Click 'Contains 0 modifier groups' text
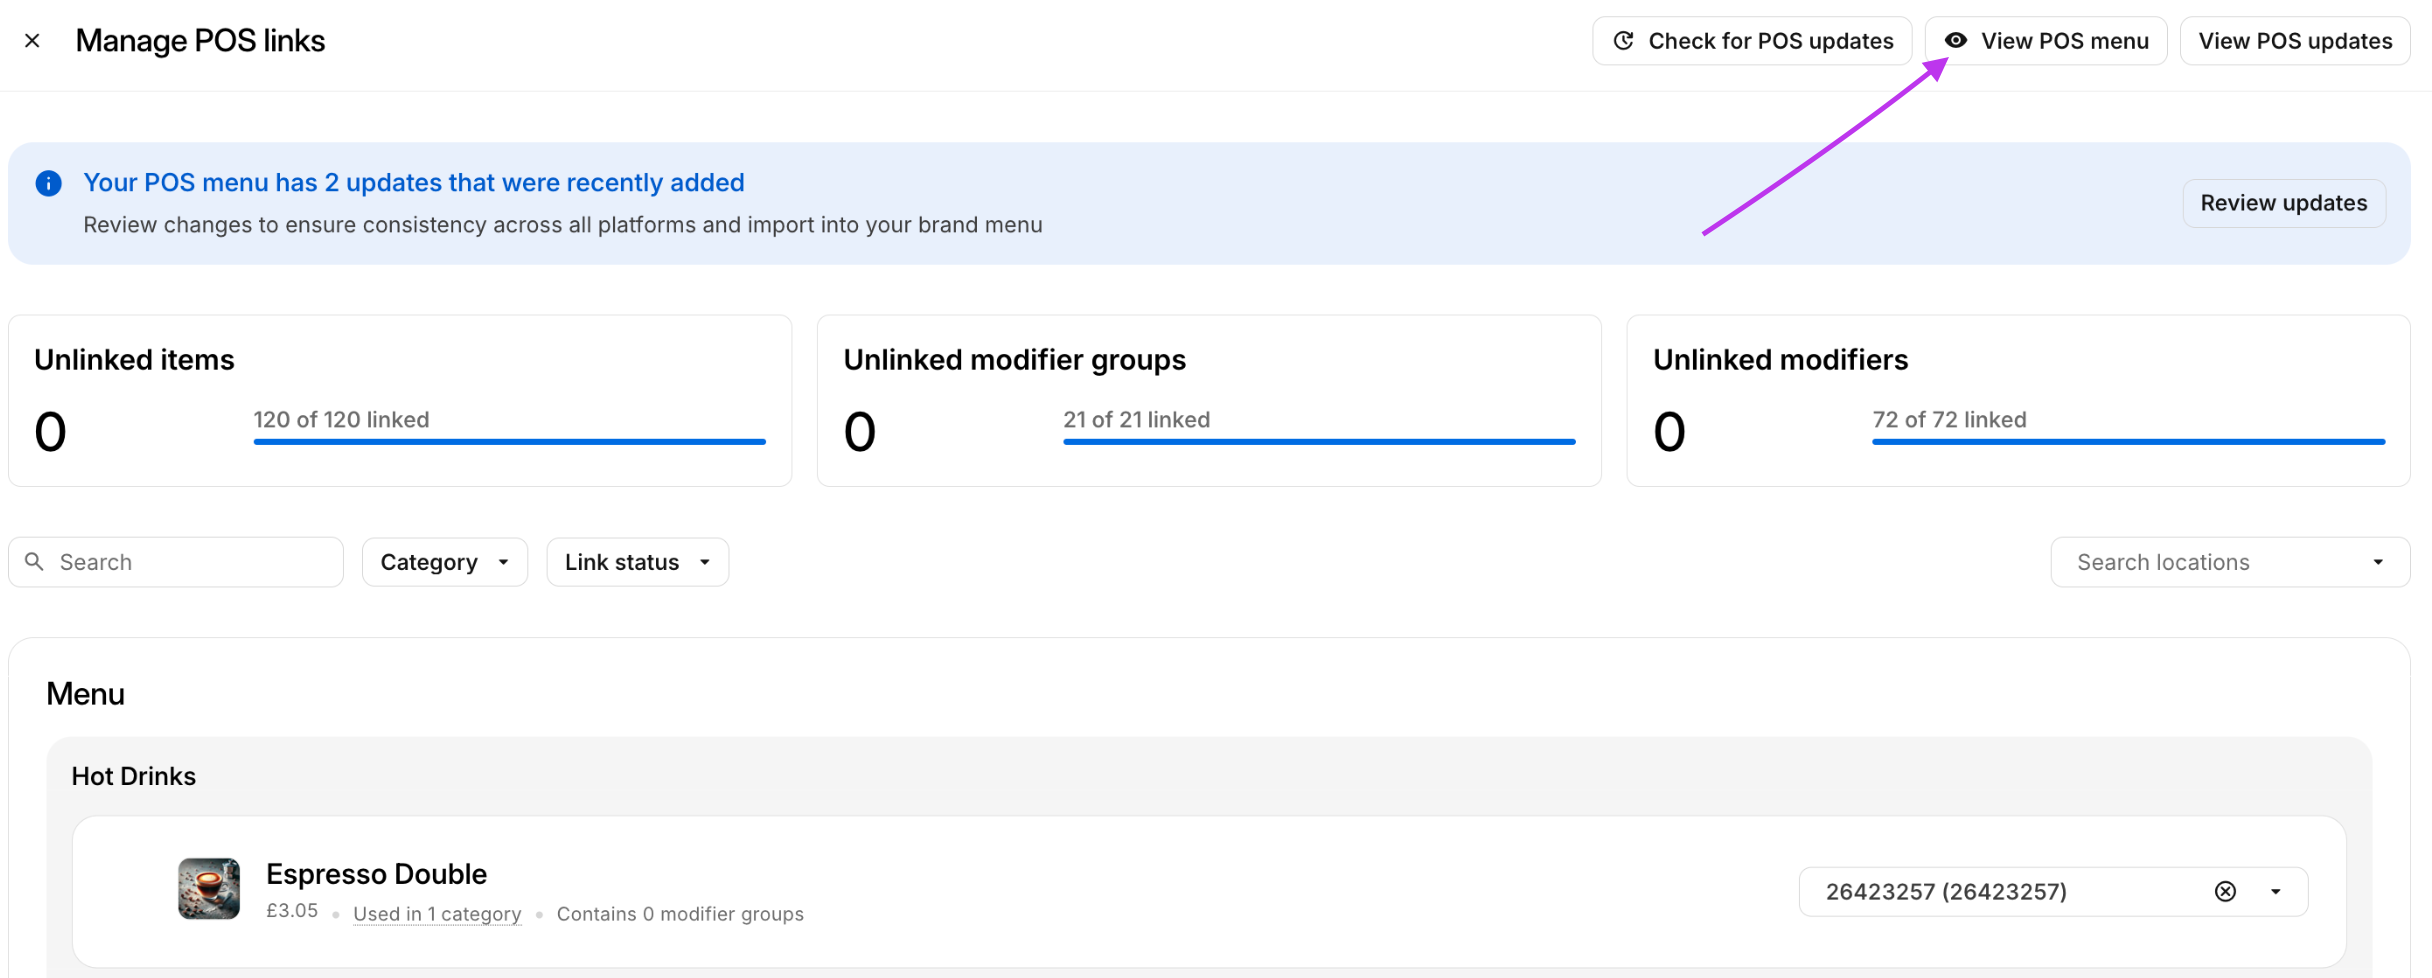The height and width of the screenshot is (978, 2432). (x=680, y=914)
